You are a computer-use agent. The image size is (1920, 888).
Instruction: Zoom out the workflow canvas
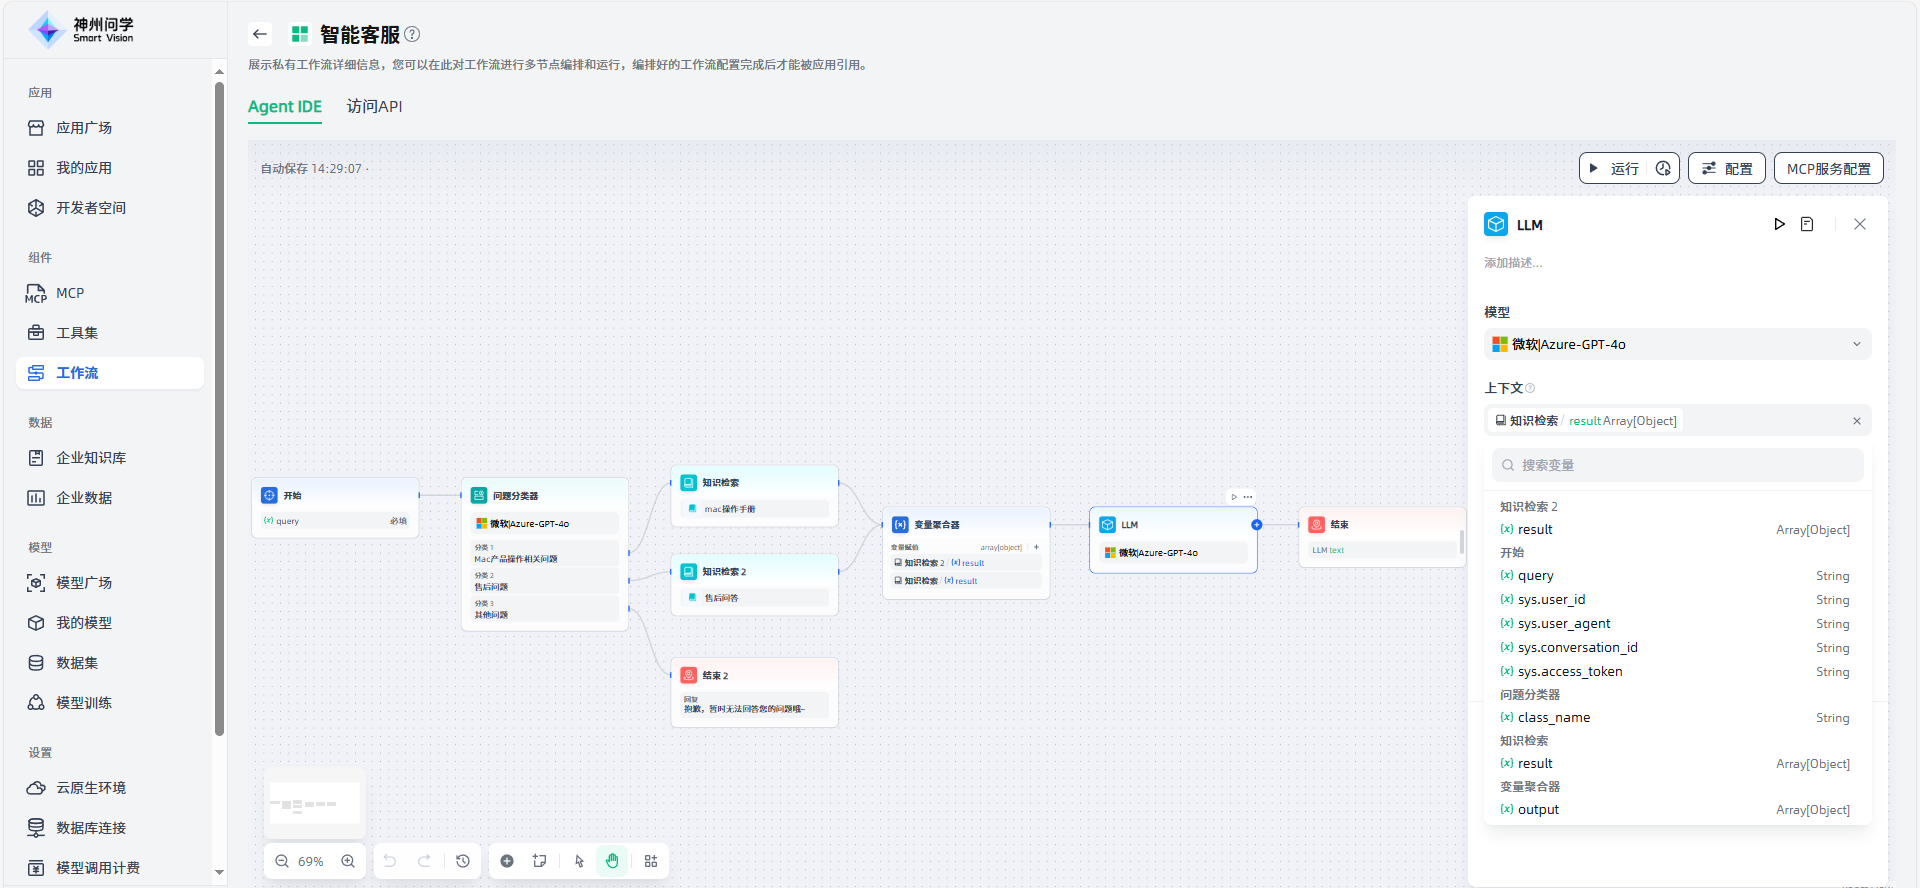[282, 861]
